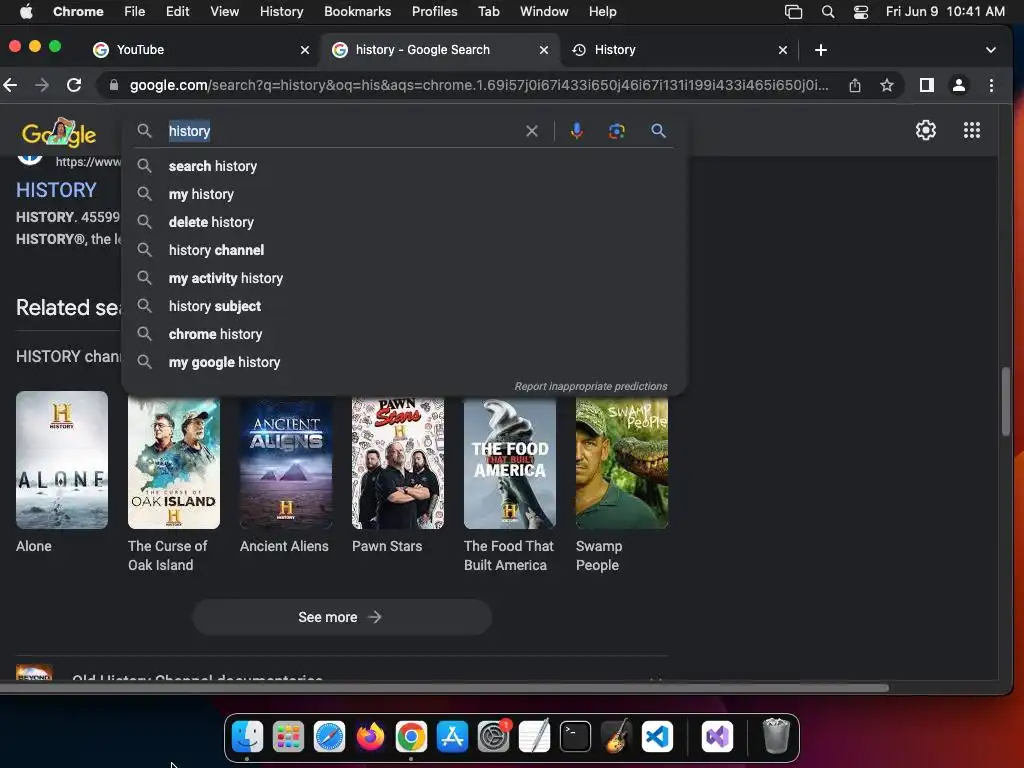Open the Profiles menu

pos(434,12)
